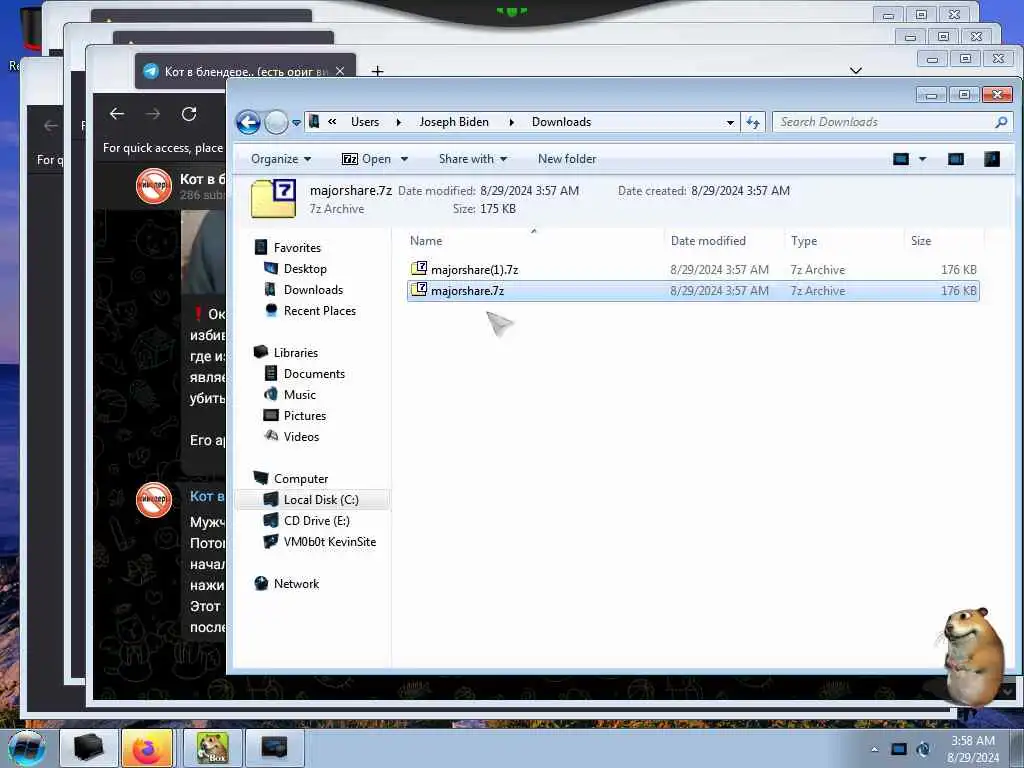
Task: Click the Change your view icon
Action: pos(901,159)
